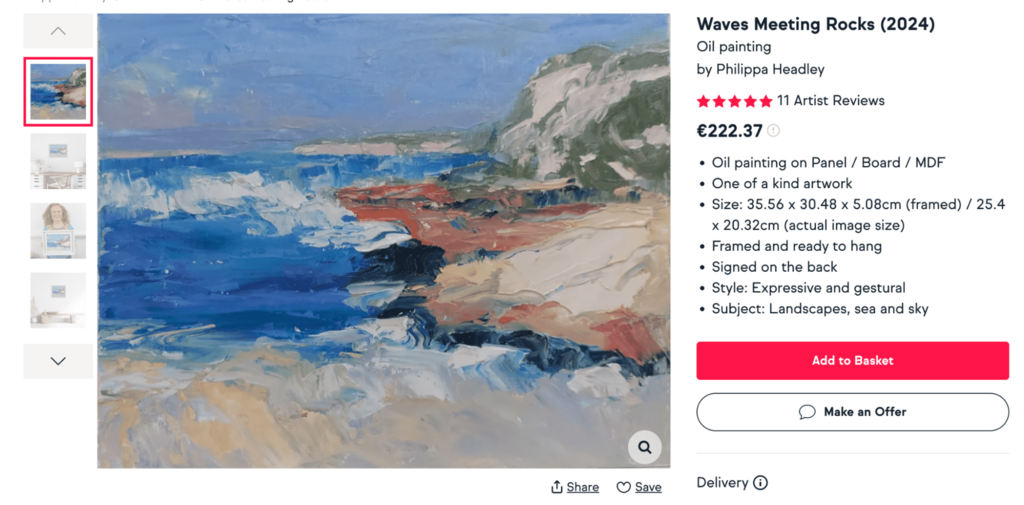Click the magnifier zoom icon on painting
1024x505 pixels.
coord(645,447)
